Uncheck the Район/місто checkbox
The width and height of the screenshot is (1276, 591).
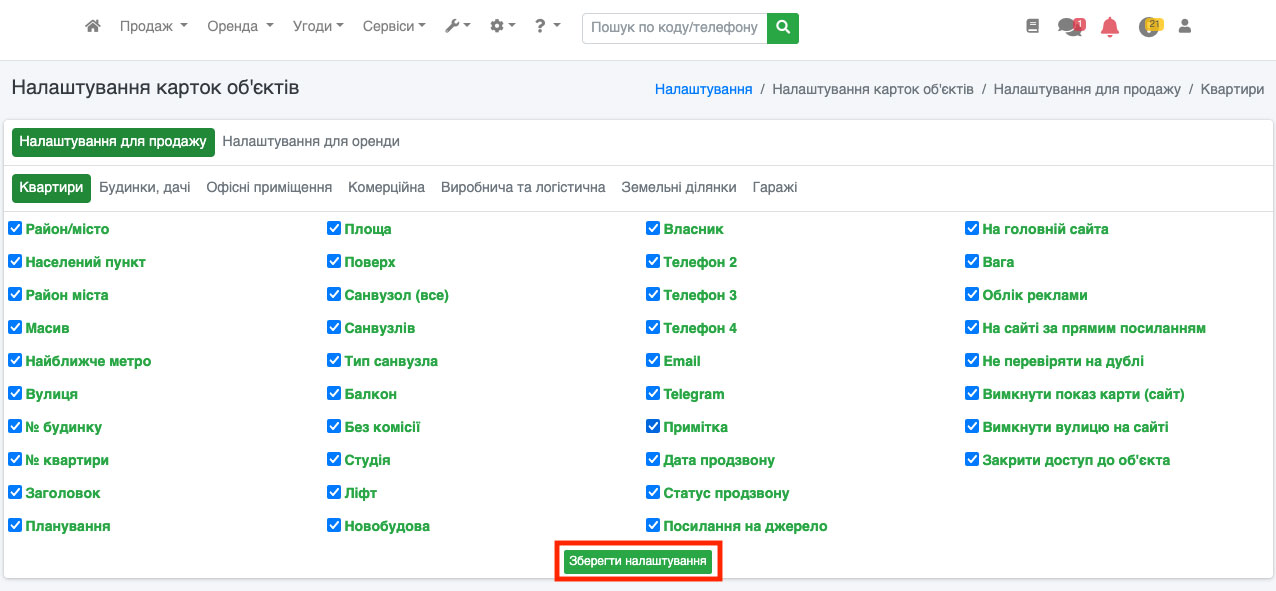pos(15,229)
